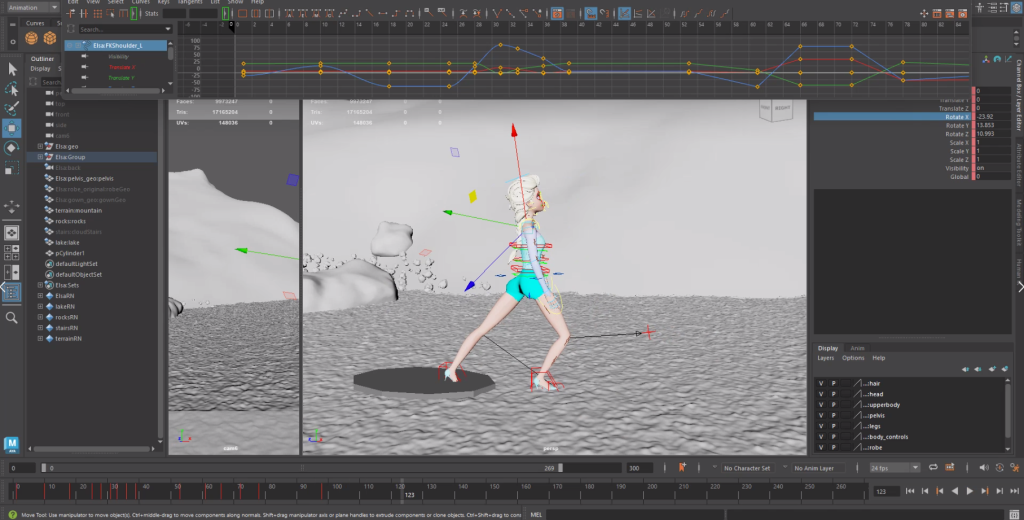The image size is (1024, 520).
Task: Pick the Rotate tool in toolbox
Action: 12,148
